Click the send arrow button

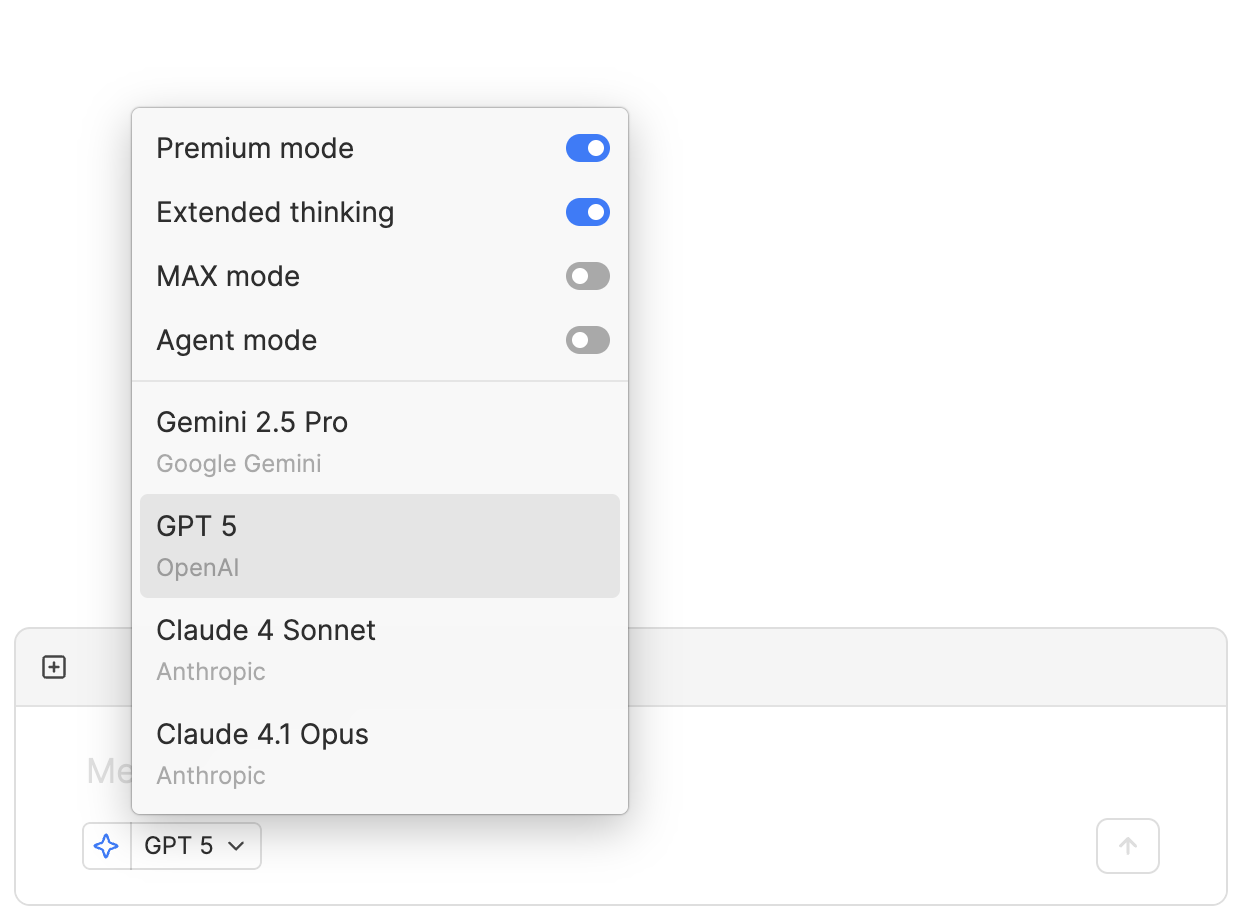(x=1128, y=846)
